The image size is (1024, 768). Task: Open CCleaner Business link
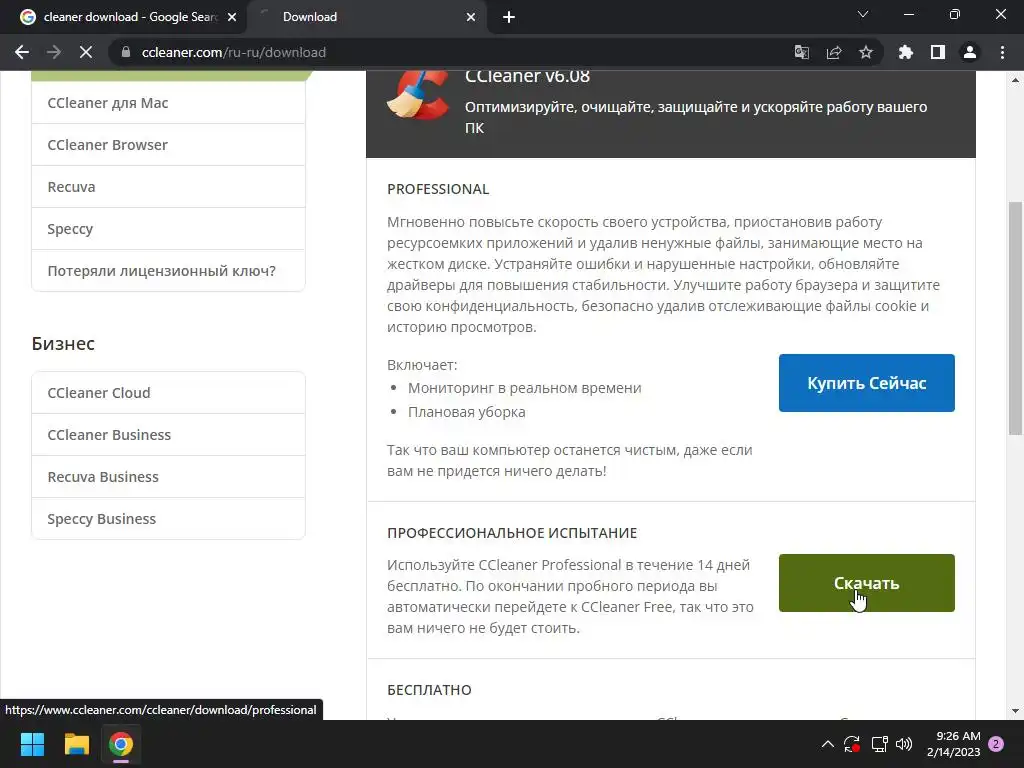pyautogui.click(x=168, y=435)
